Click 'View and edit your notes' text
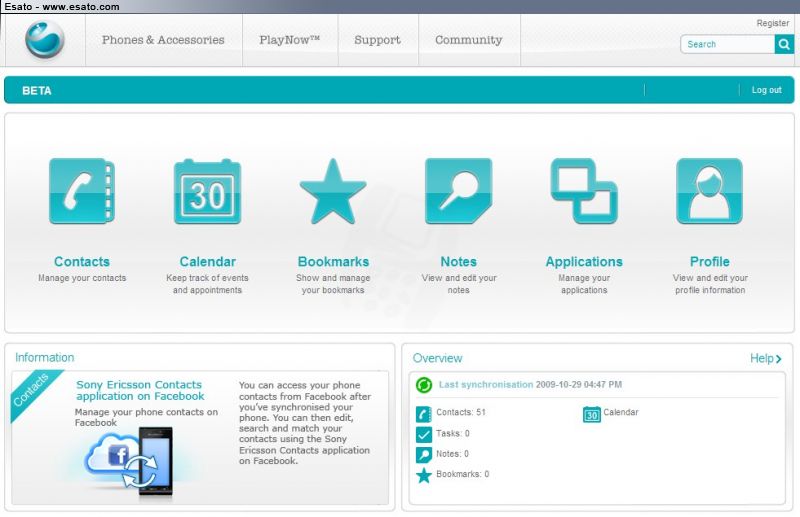This screenshot has width=800, height=517. click(459, 284)
